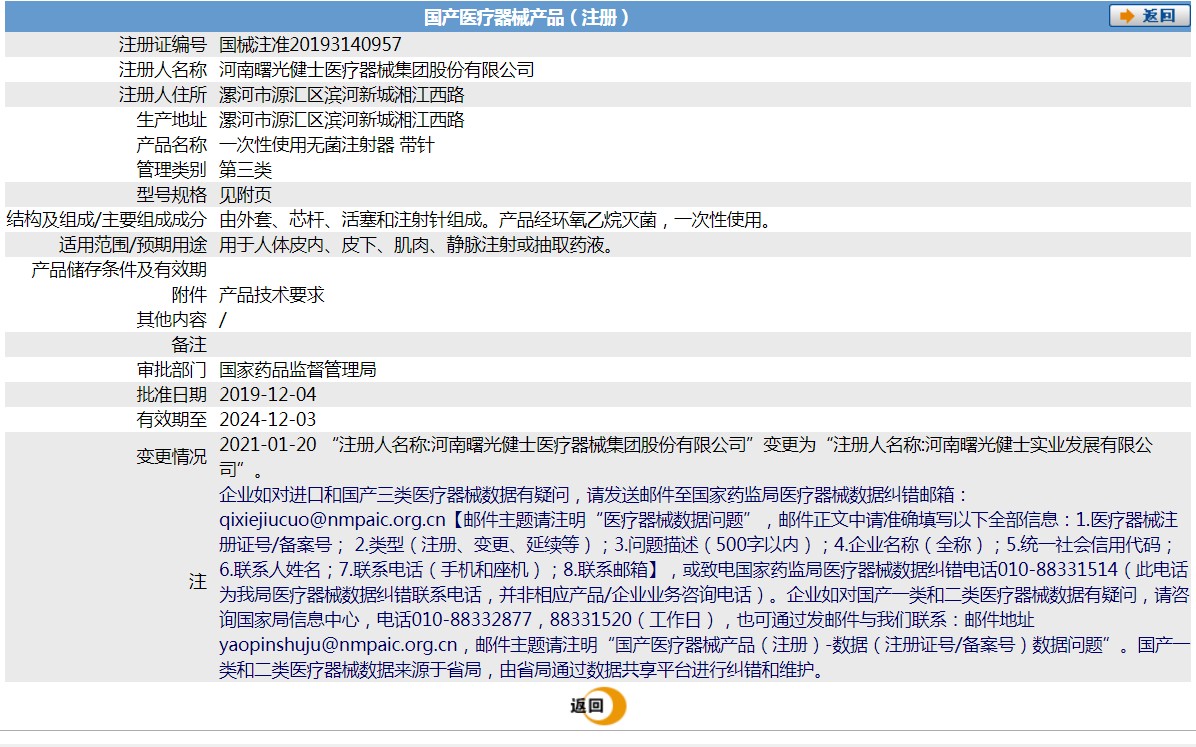
Task: Click 见附页 in the 型号规格 row
Action: tap(246, 195)
